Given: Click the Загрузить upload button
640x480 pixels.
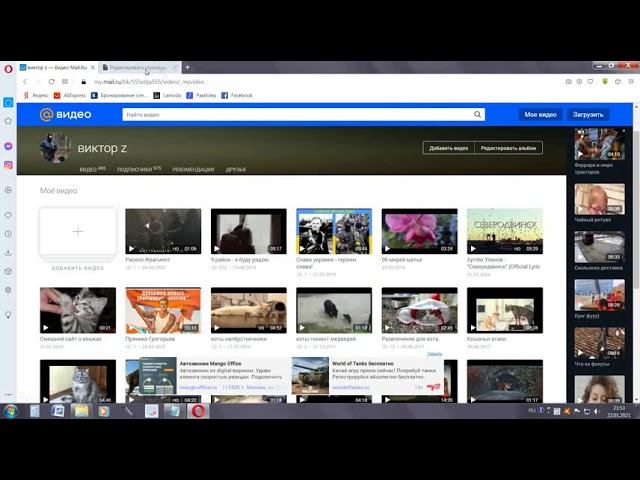Looking at the screenshot, I should [588, 115].
